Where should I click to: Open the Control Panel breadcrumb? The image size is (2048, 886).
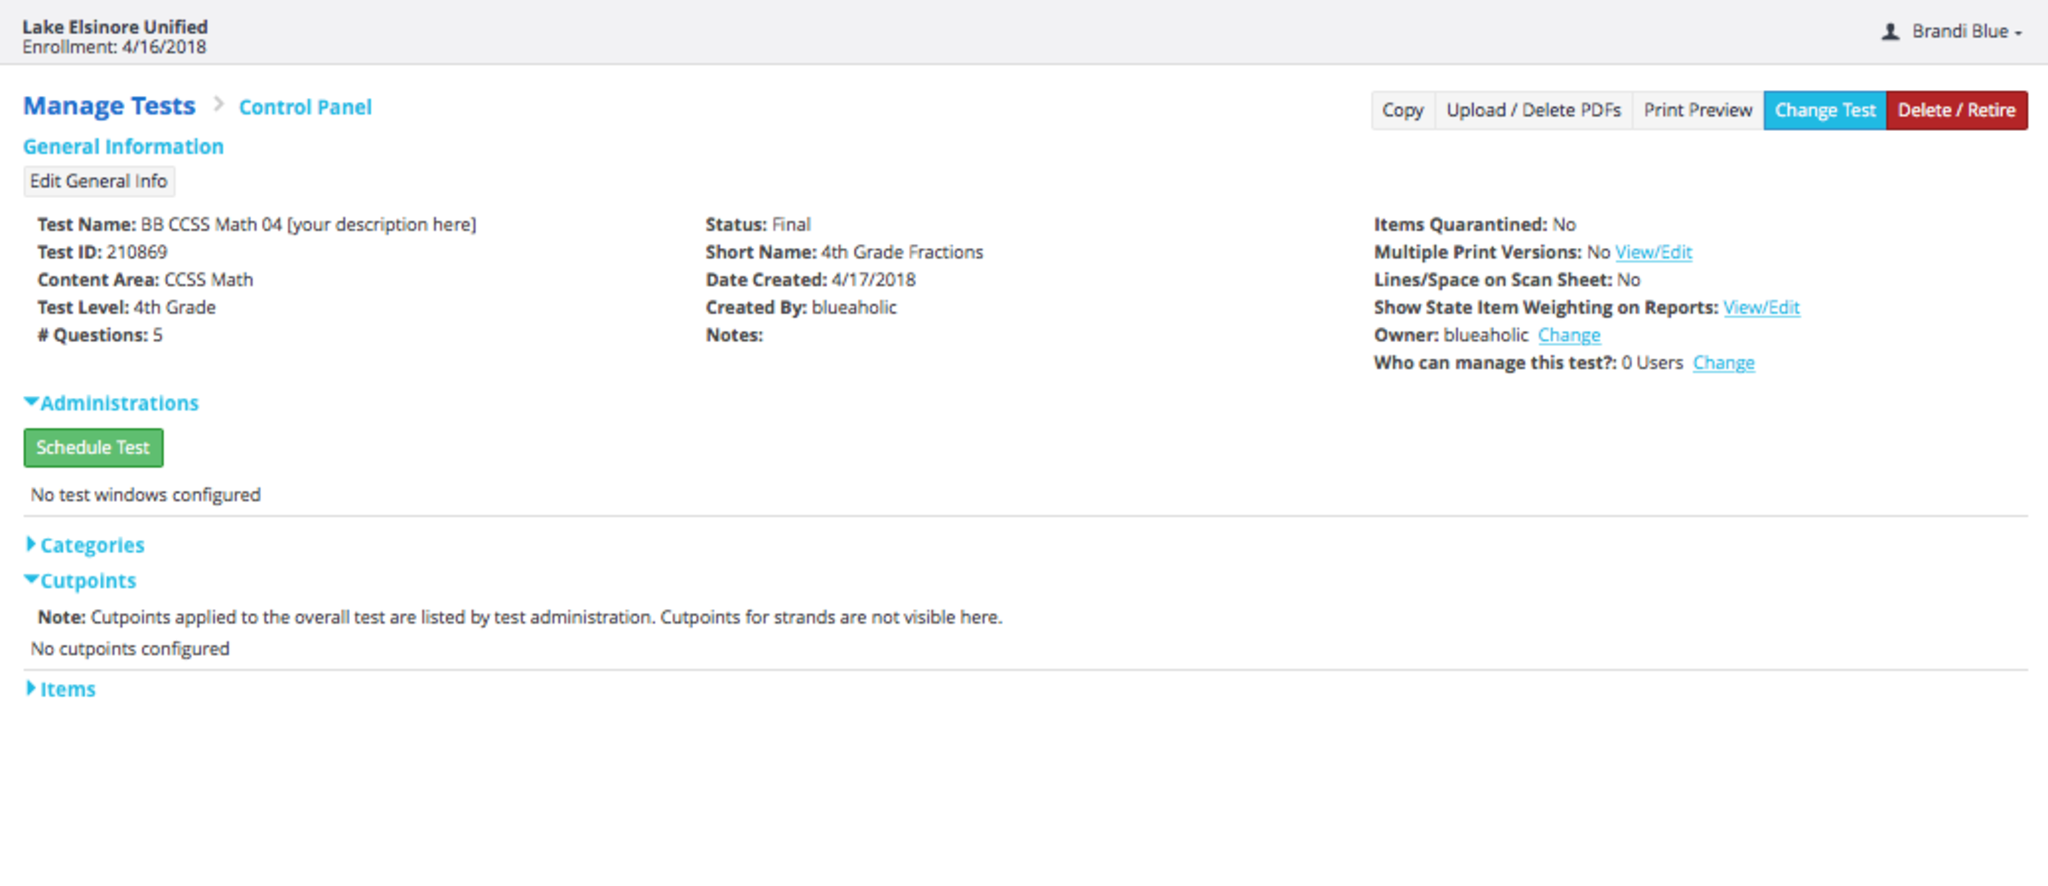pyautogui.click(x=305, y=107)
